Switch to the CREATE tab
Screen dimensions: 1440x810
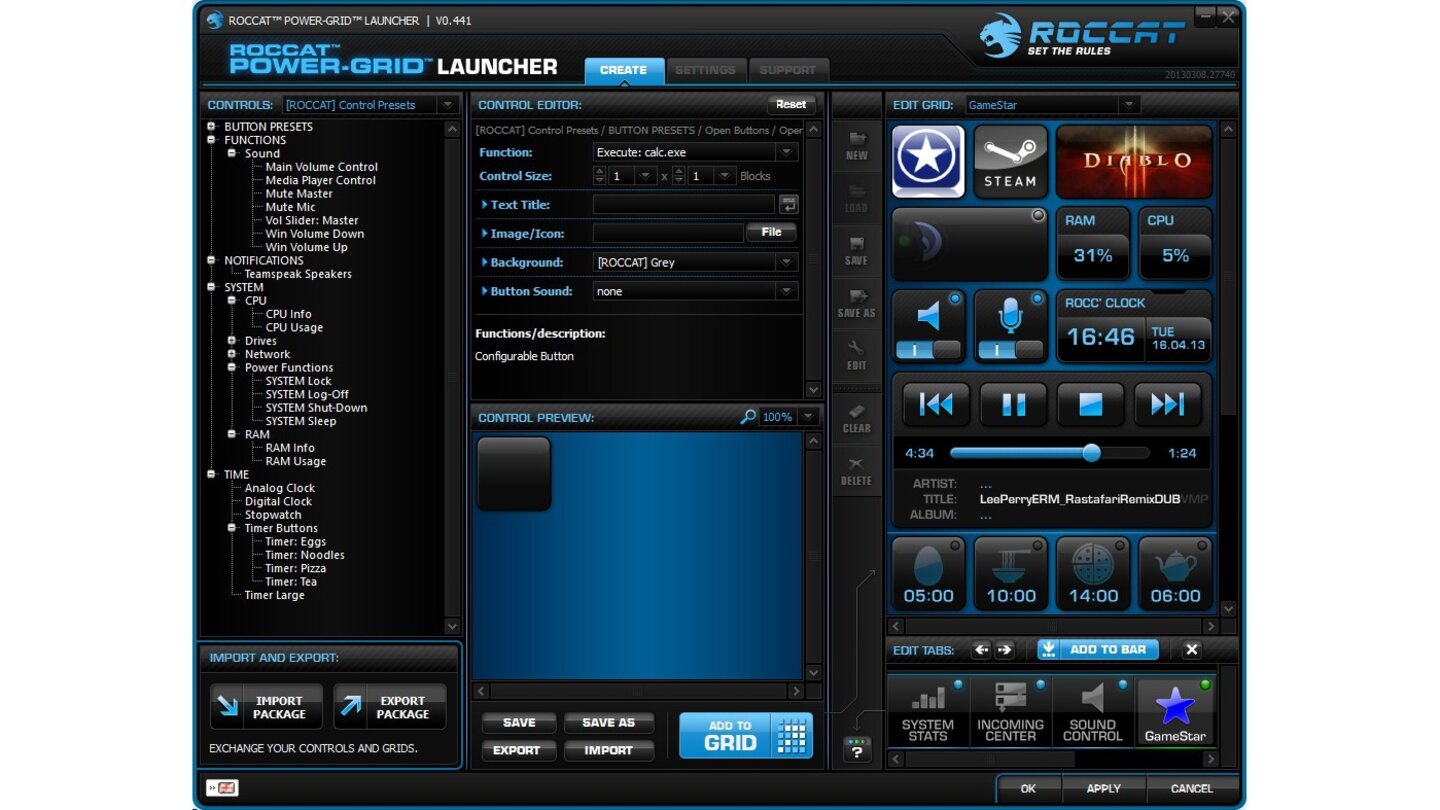pos(623,70)
